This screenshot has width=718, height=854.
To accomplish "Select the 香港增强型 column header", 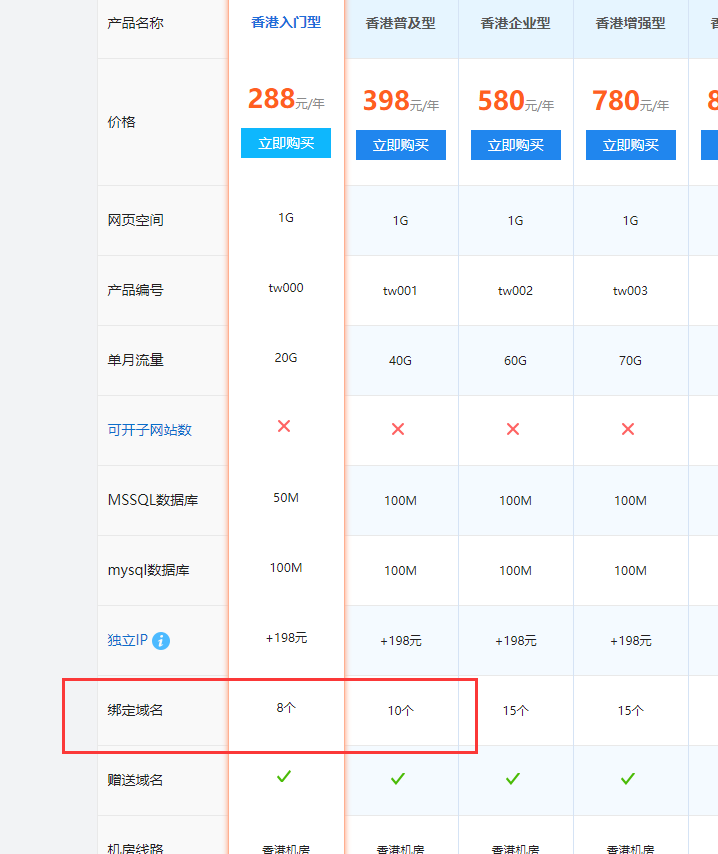I will 631,23.
